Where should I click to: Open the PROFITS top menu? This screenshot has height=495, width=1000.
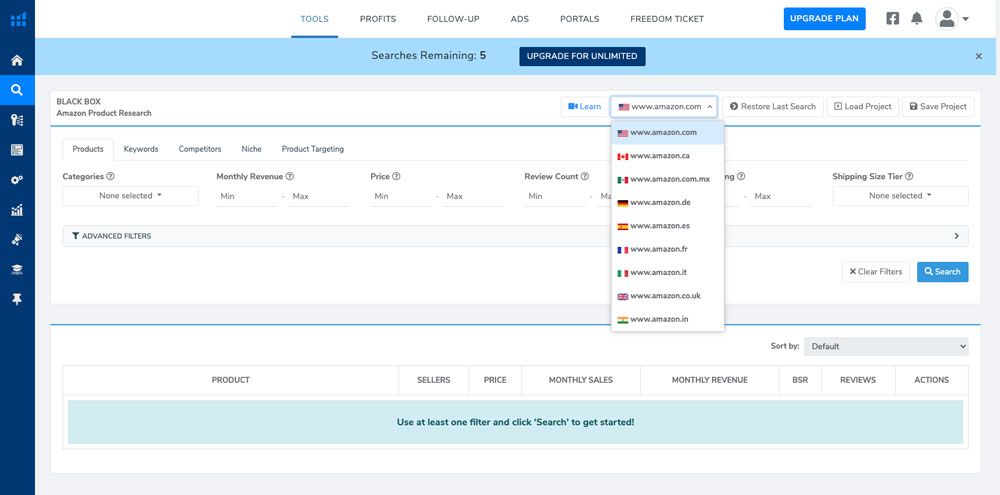(x=378, y=19)
